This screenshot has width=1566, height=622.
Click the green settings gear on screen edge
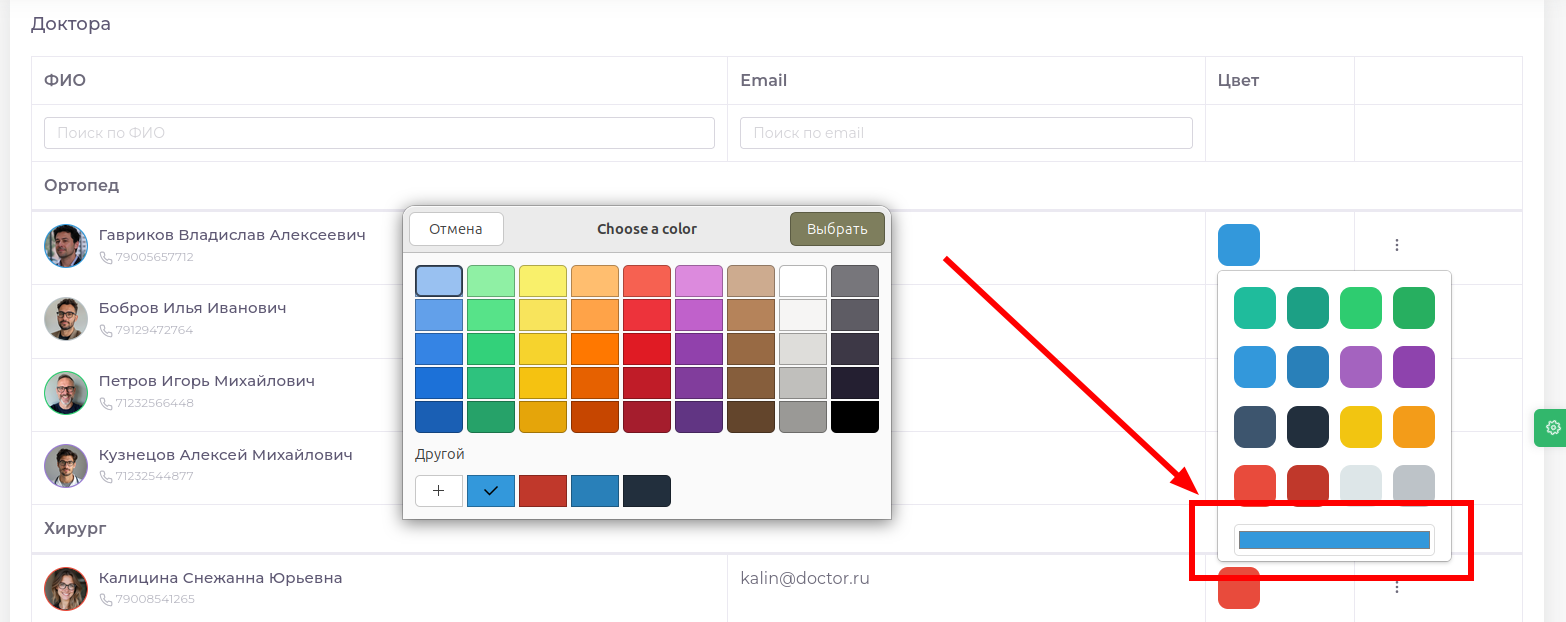click(1552, 427)
